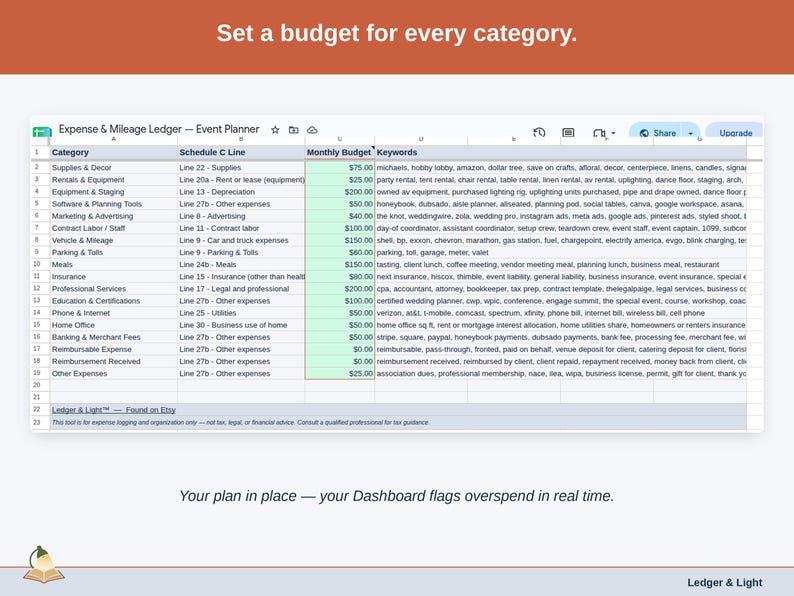
Task: Select the Reimbursement Received cell
Action: pos(113,362)
